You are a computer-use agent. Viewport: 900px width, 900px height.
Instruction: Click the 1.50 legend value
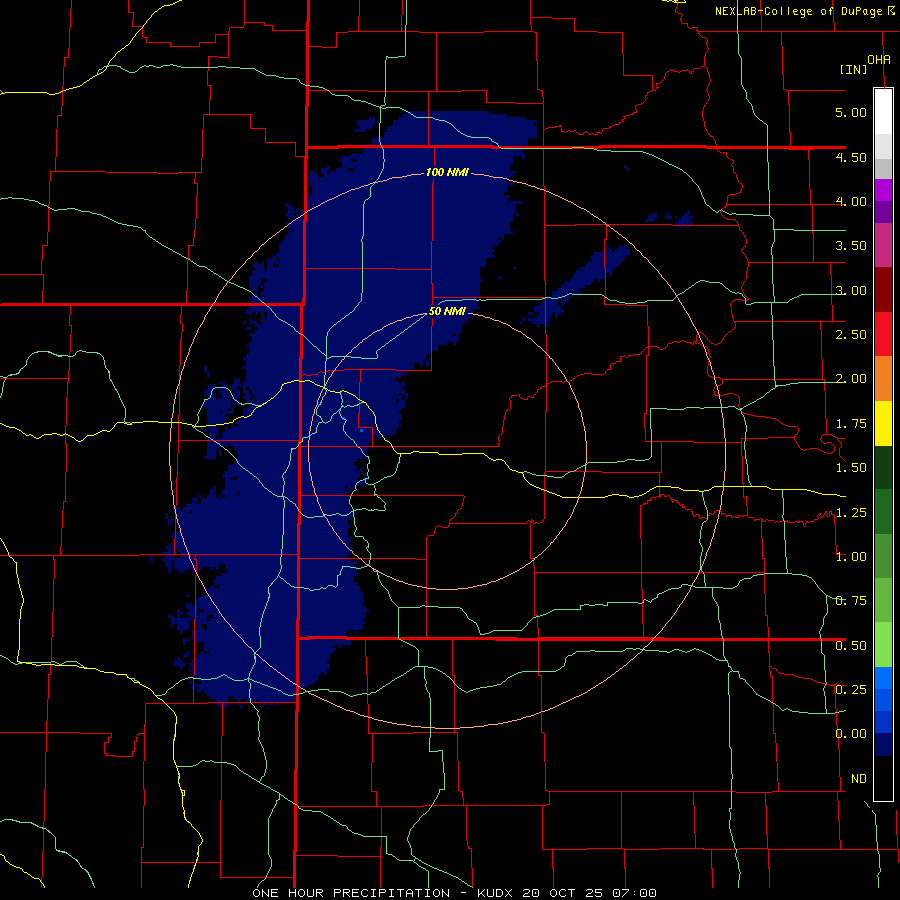(x=851, y=468)
